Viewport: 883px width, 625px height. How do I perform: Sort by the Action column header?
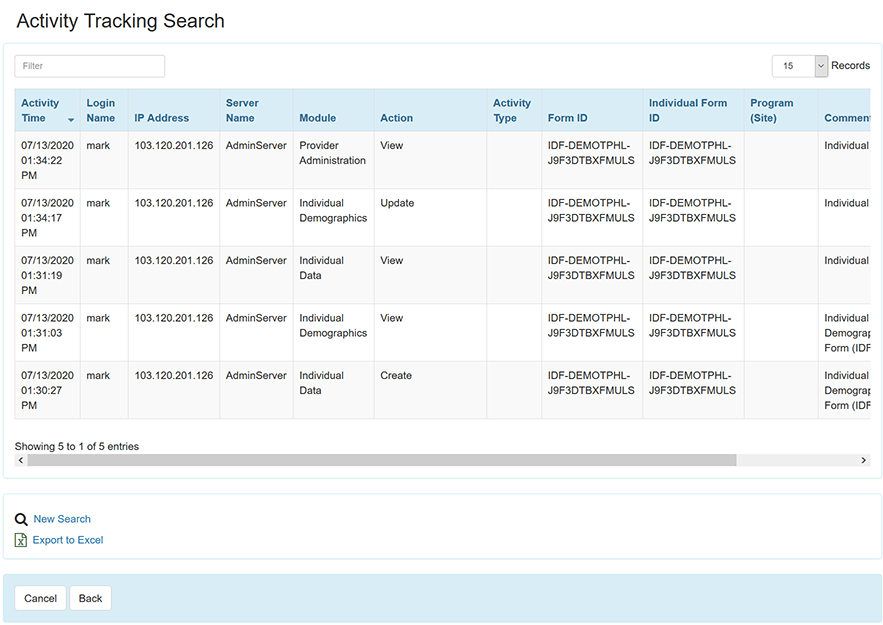(x=430, y=110)
